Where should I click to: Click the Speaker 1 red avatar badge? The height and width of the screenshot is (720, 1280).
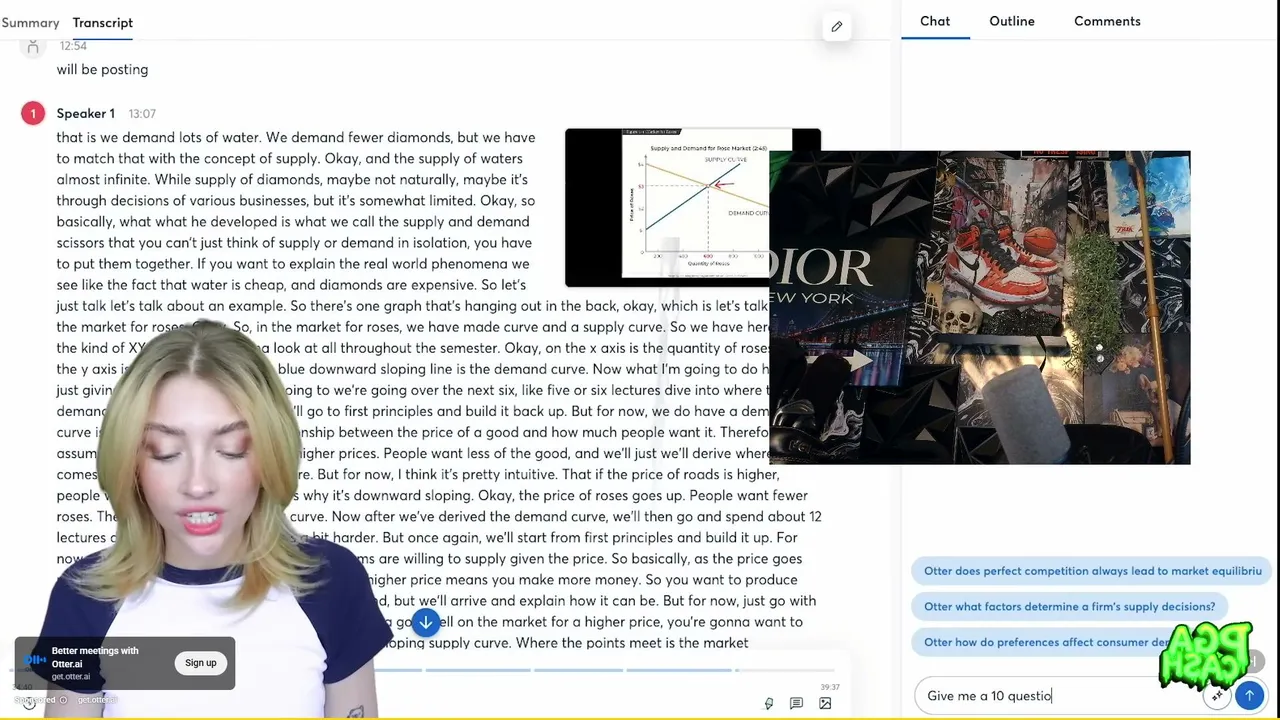[32, 114]
